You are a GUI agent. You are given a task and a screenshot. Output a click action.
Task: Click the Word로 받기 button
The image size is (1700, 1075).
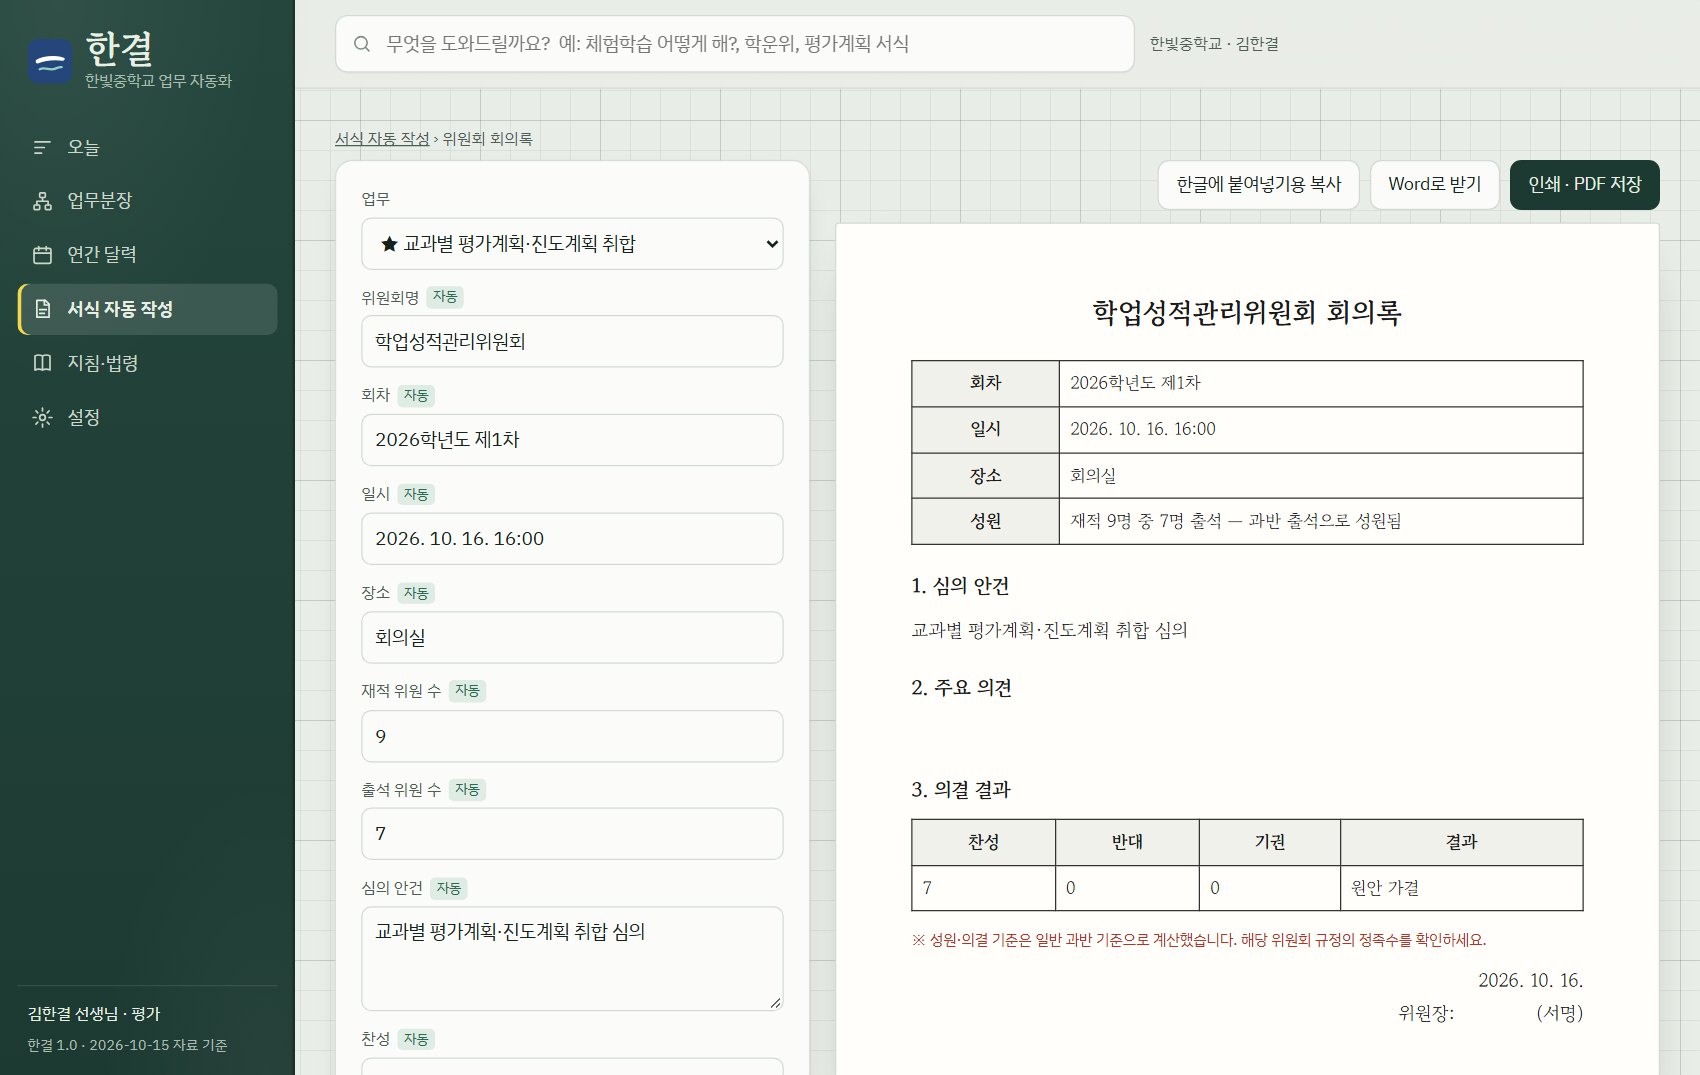pyautogui.click(x=1434, y=185)
